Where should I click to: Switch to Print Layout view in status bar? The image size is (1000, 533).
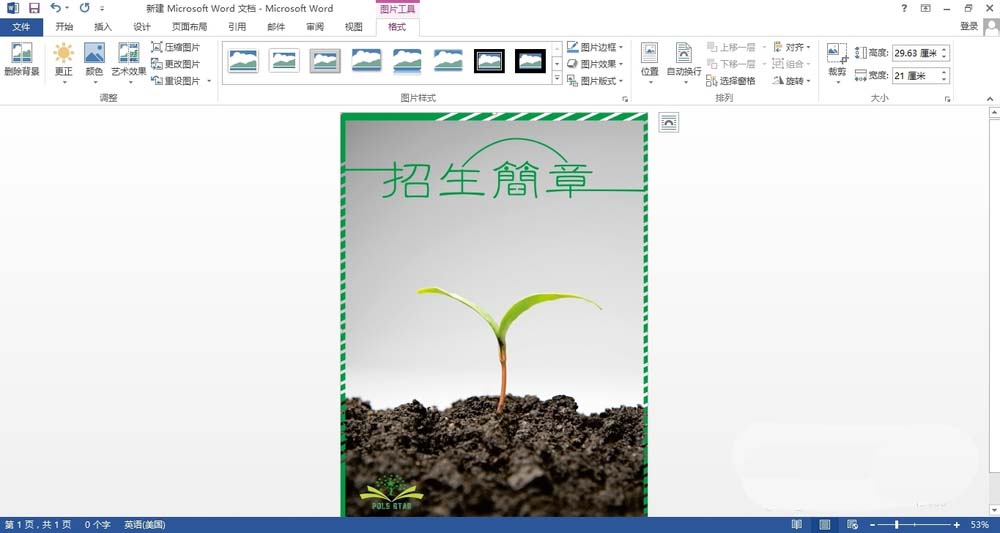click(x=824, y=525)
